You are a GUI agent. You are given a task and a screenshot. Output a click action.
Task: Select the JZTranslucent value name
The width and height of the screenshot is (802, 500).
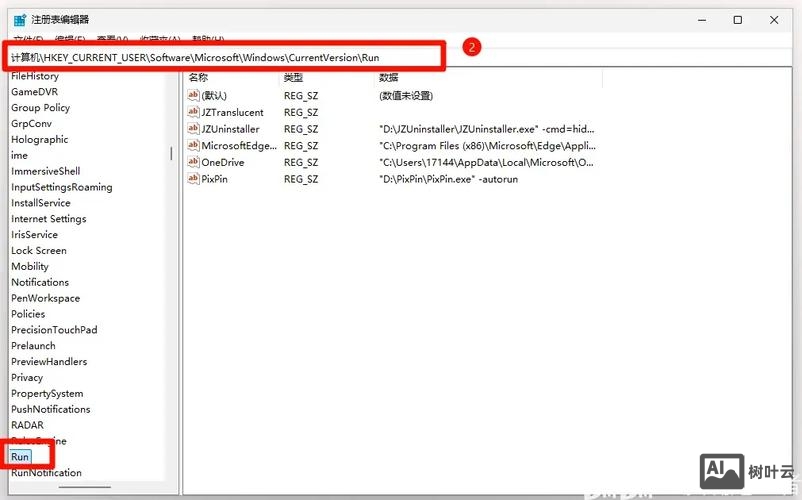point(232,112)
